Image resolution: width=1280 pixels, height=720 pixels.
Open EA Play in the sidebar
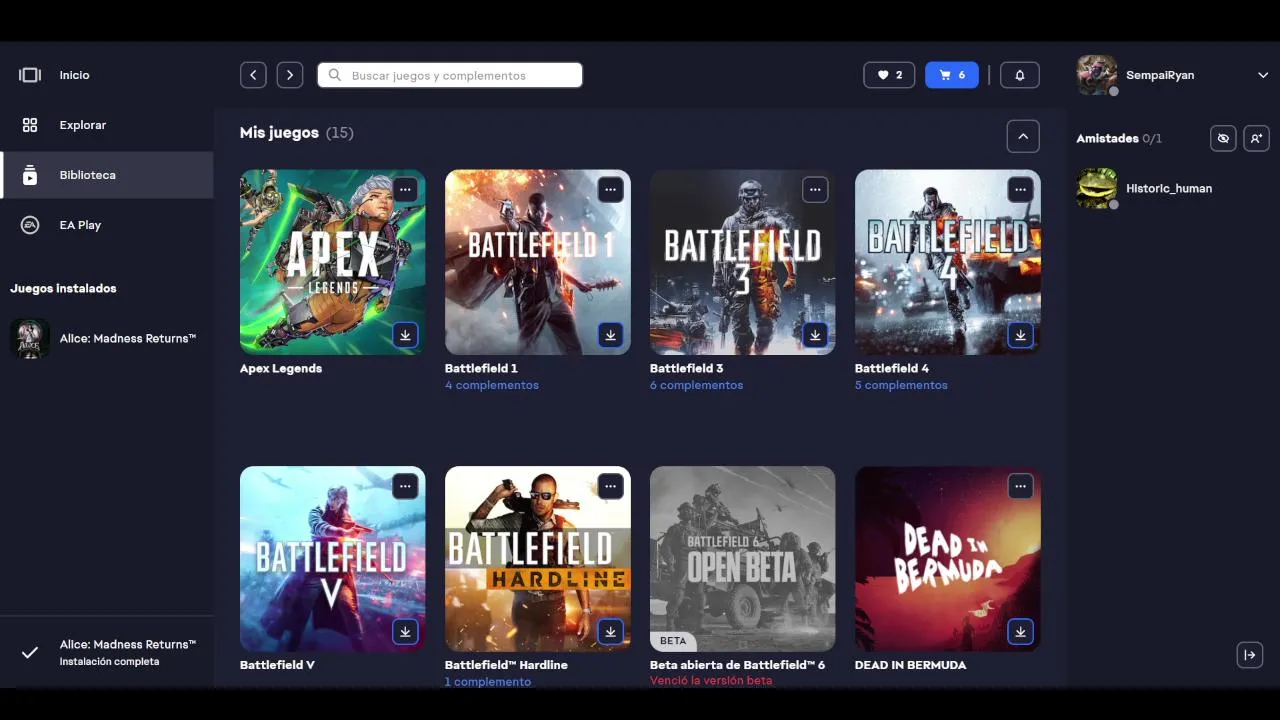106,225
